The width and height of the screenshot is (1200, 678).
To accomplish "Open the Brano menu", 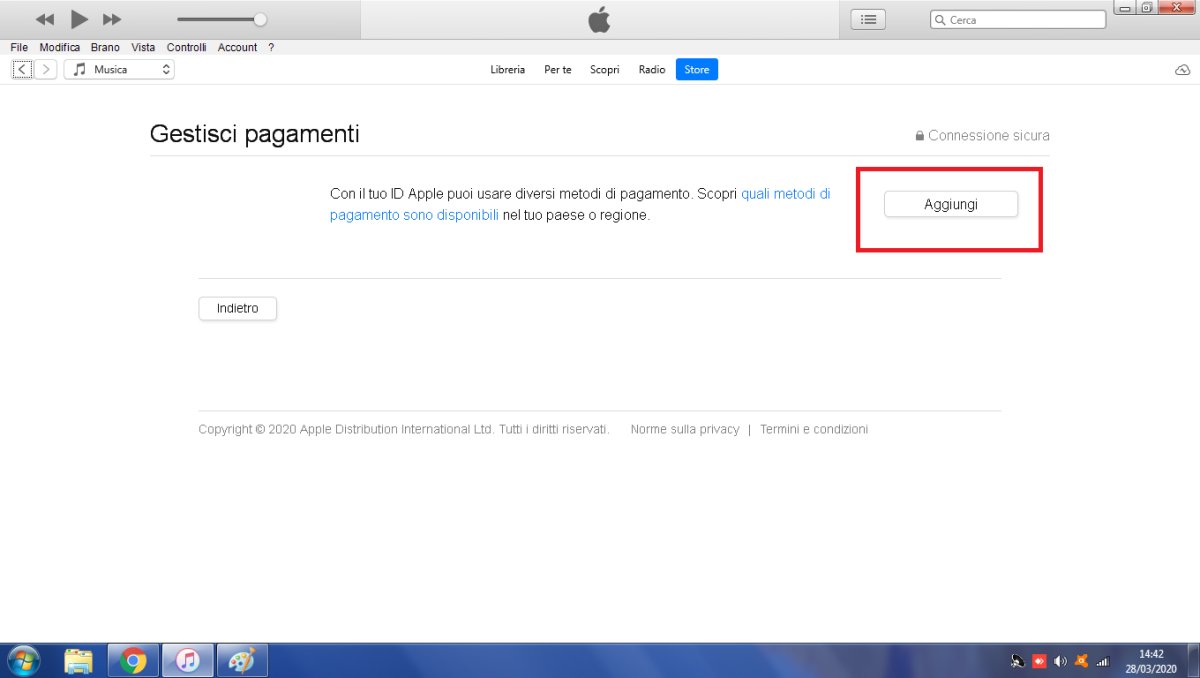I will pos(105,47).
